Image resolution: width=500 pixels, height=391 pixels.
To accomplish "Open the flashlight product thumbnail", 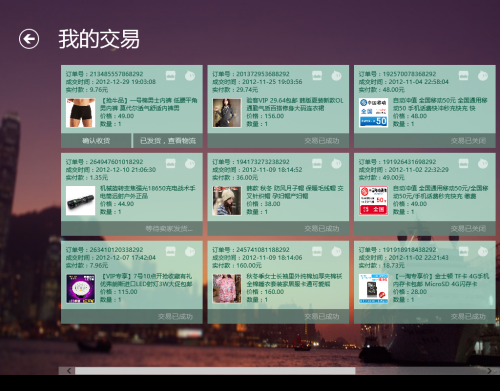I will click(x=80, y=201).
